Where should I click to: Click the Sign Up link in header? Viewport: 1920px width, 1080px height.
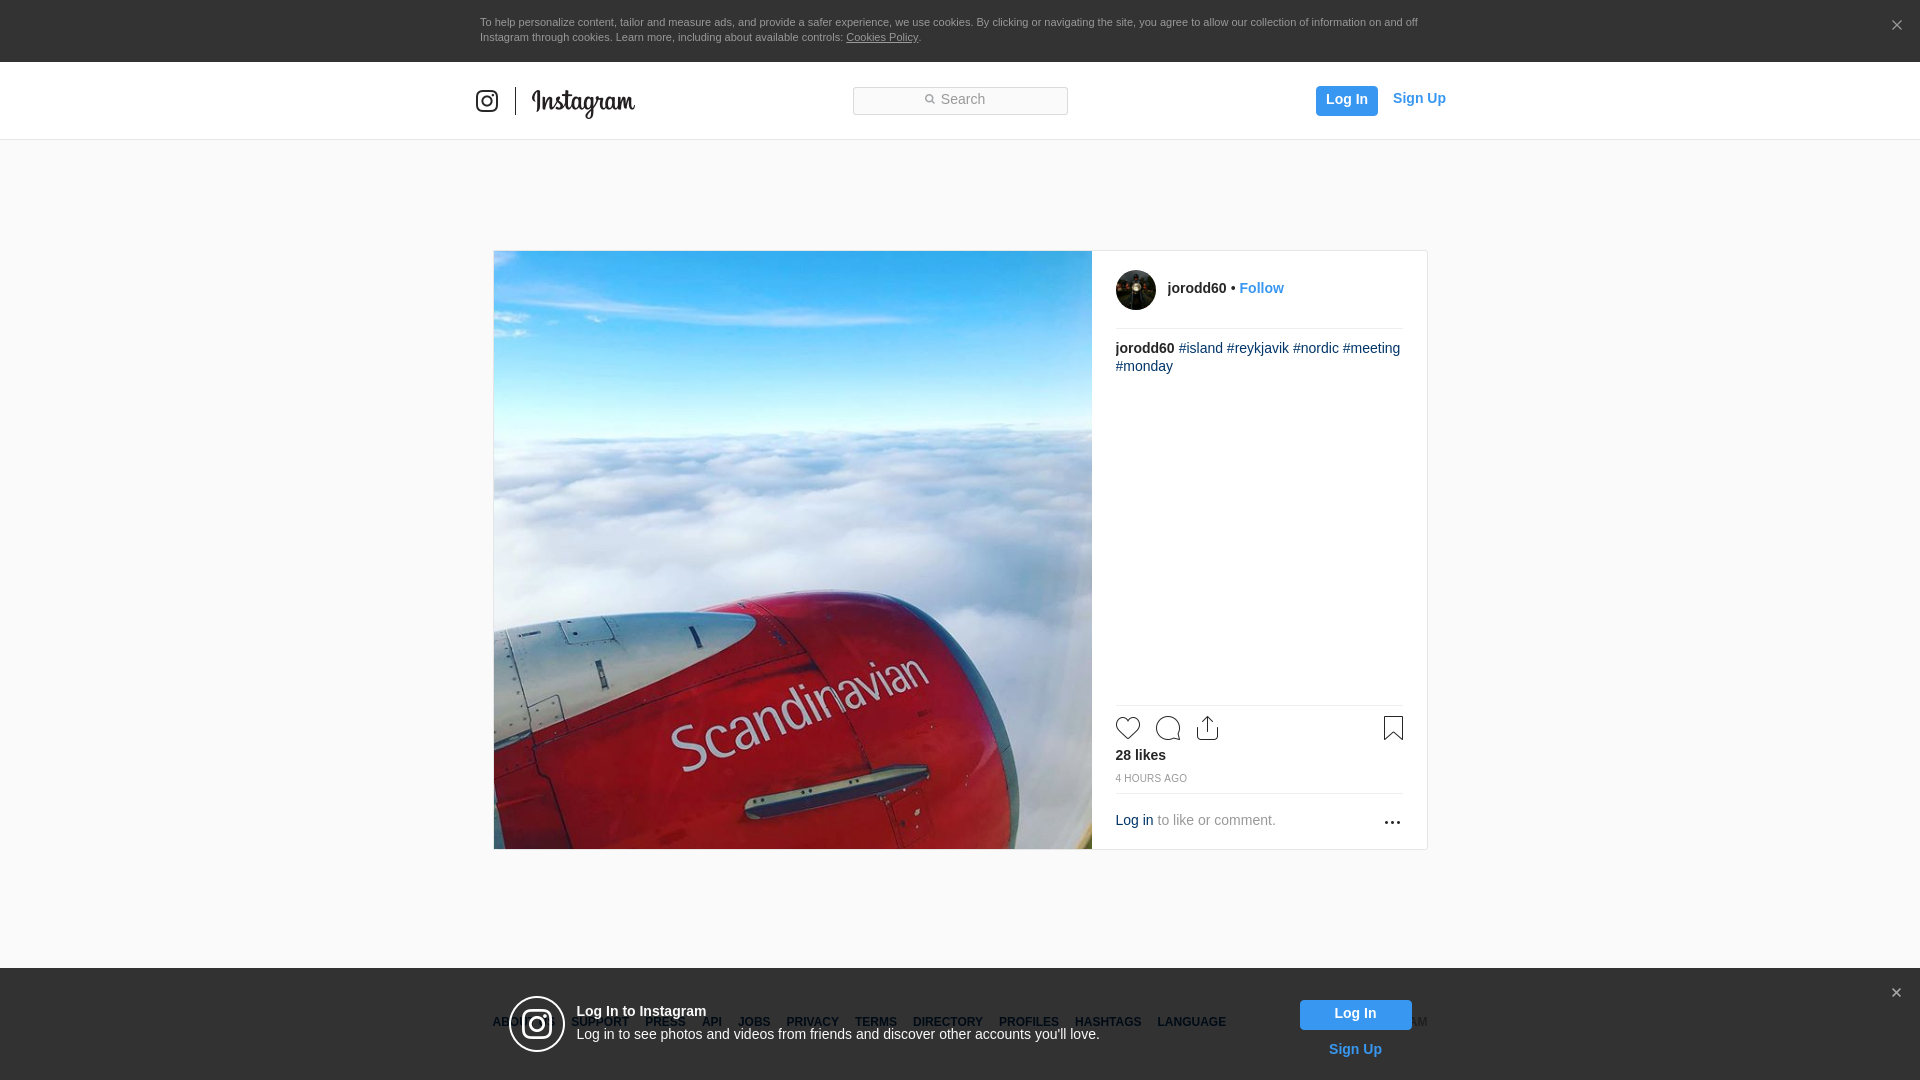point(1418,98)
